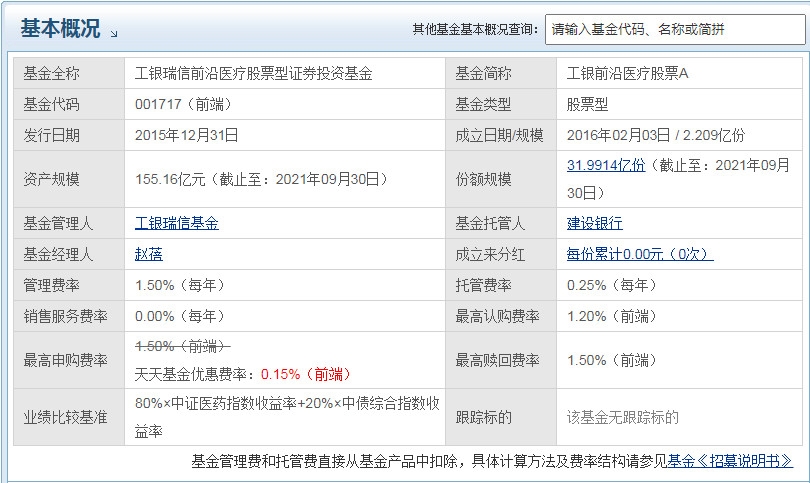
Task: Click the fund short name 工银前沿医疗股票A
Action: click(x=628, y=73)
